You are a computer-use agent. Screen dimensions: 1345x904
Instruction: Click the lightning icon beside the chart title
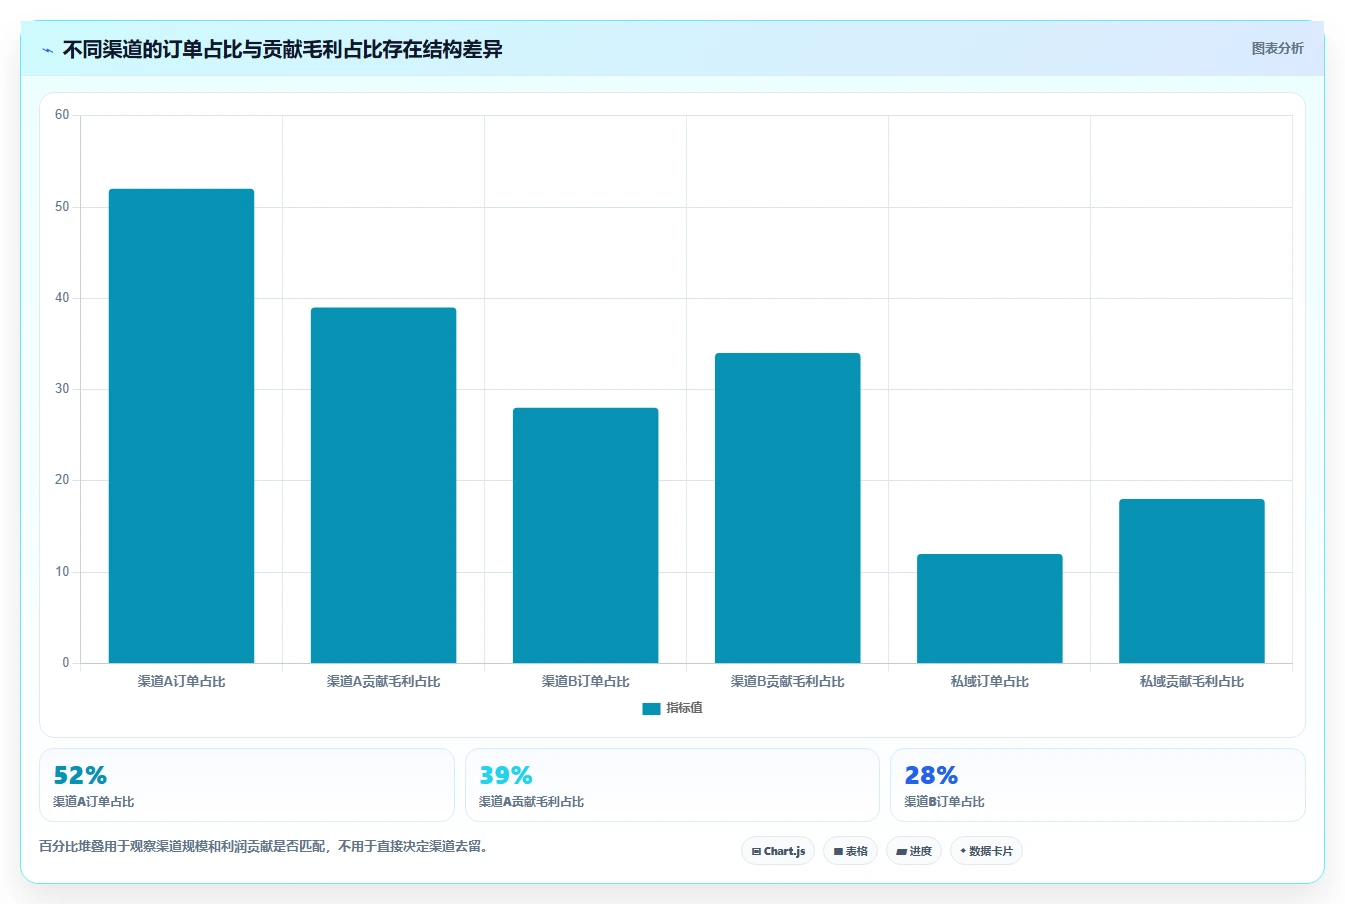click(47, 50)
